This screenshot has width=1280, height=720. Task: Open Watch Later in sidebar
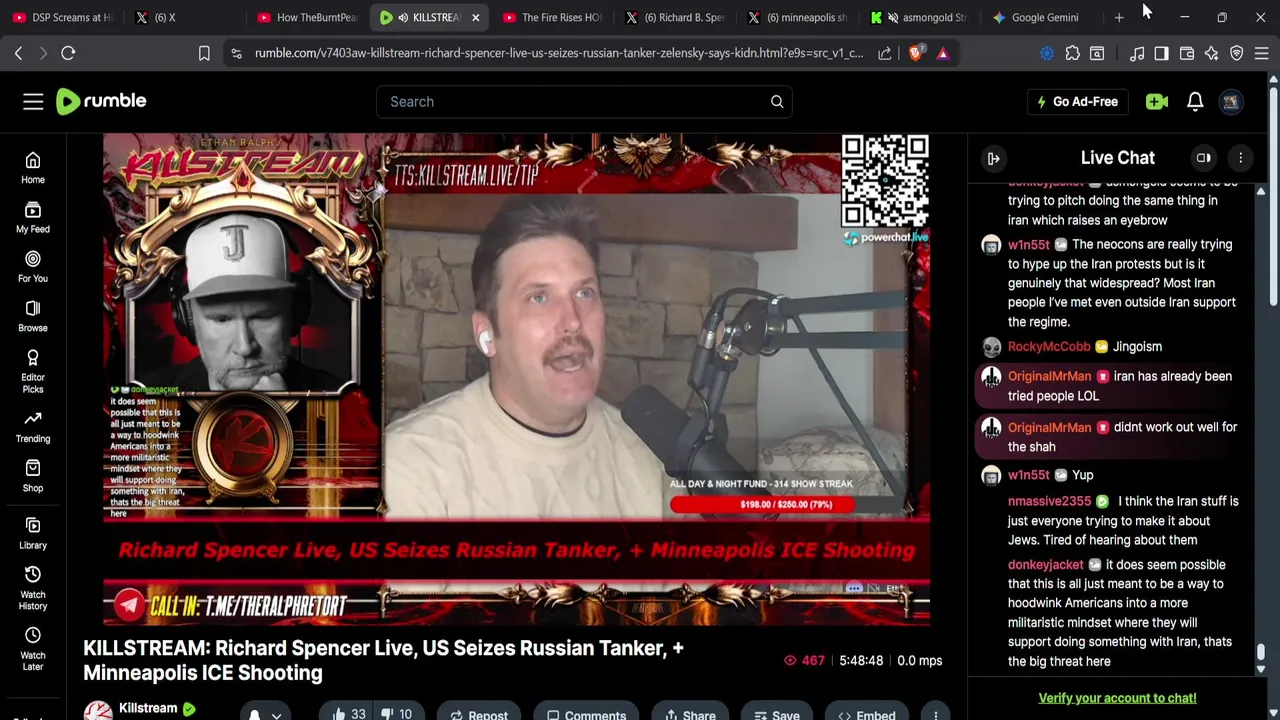tap(33, 649)
